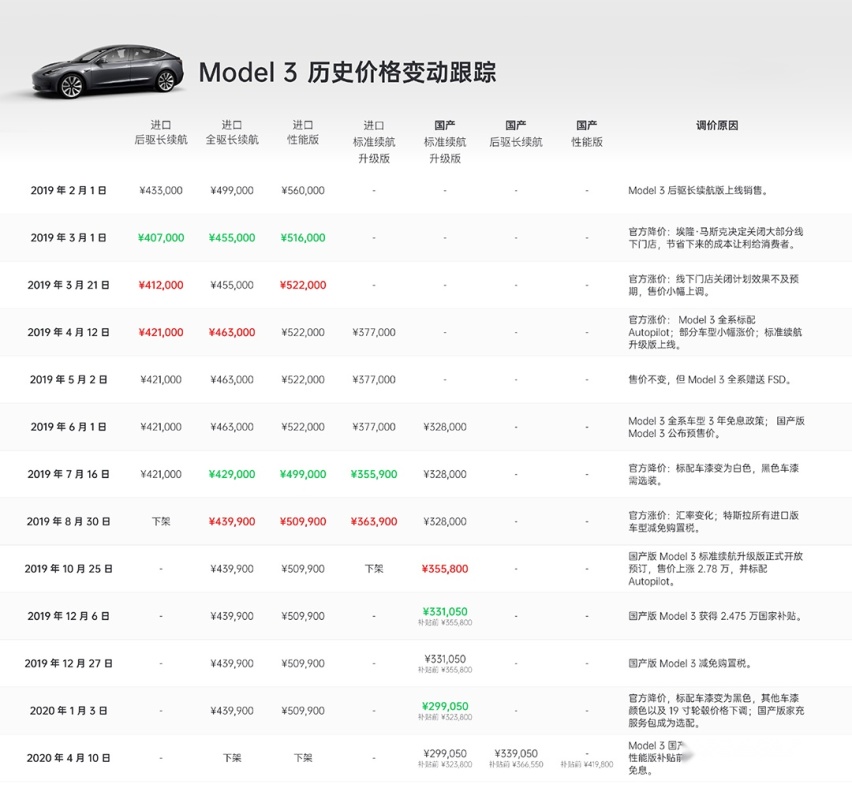Screen dimensions: 852x803
Task: Click the date '2019 年 7 月 16 日'
Action: coord(68,474)
